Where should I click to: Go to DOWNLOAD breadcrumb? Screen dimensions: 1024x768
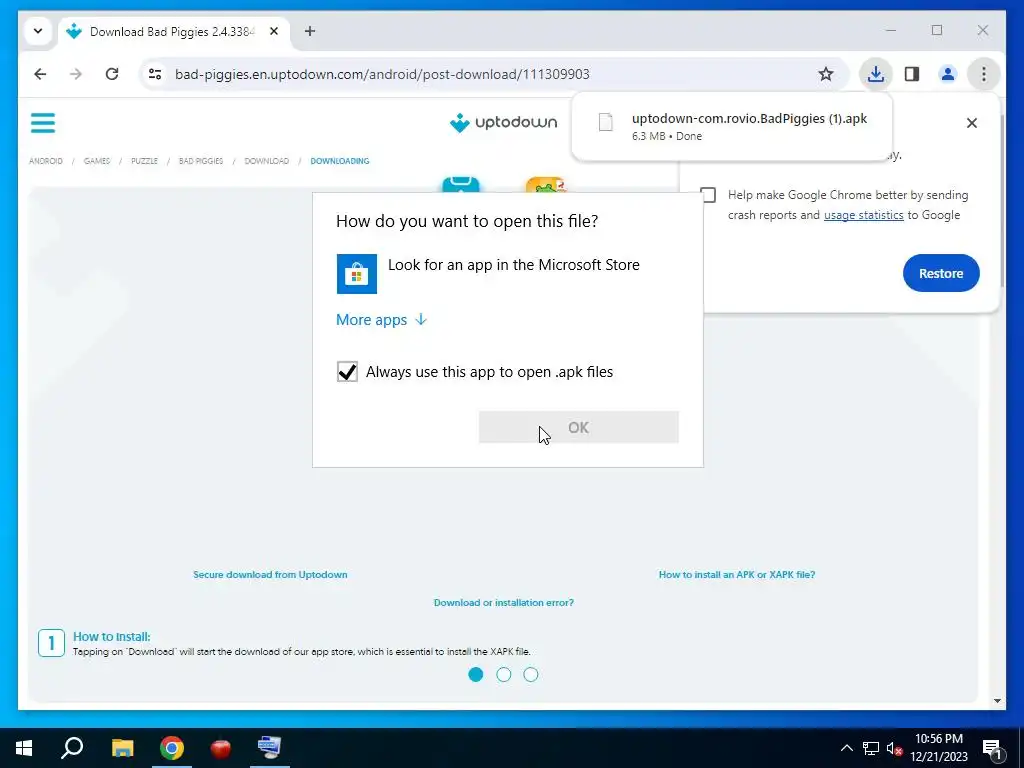coord(266,161)
